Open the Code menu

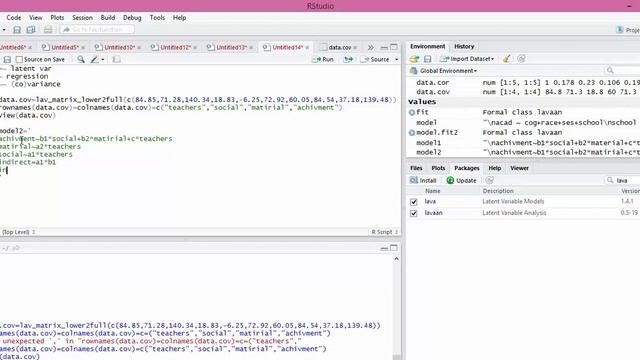click(x=13, y=18)
